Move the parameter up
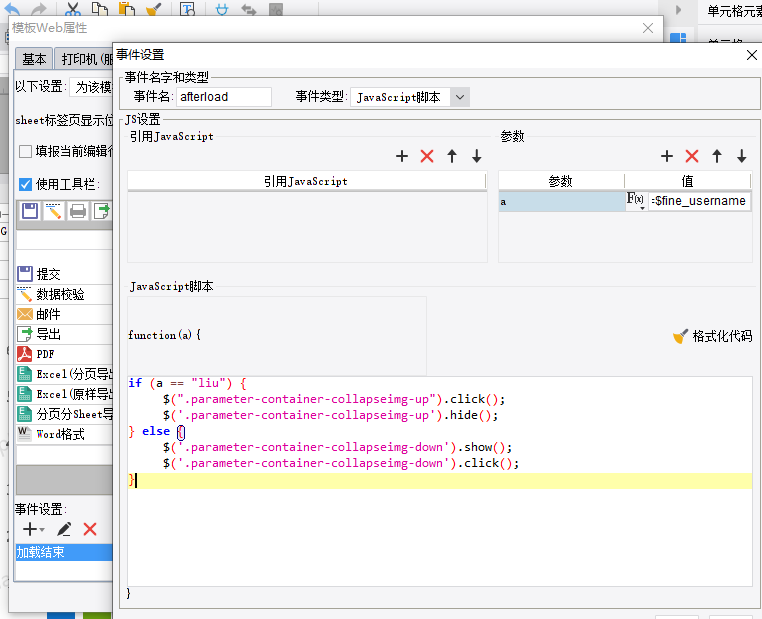Screen dimensions: 762x619 [717, 156]
